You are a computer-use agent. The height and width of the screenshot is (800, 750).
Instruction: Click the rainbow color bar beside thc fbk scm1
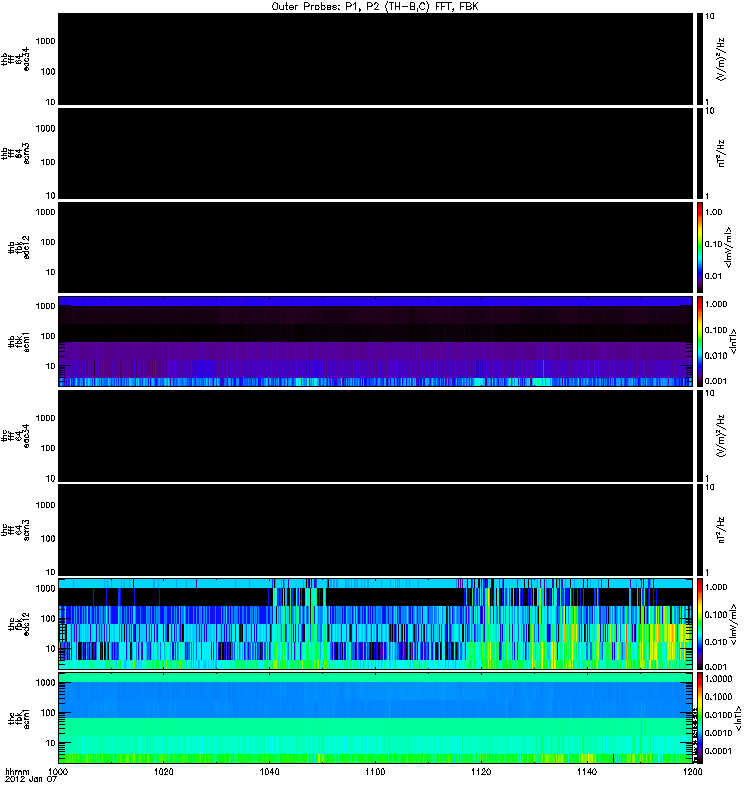tap(700, 717)
